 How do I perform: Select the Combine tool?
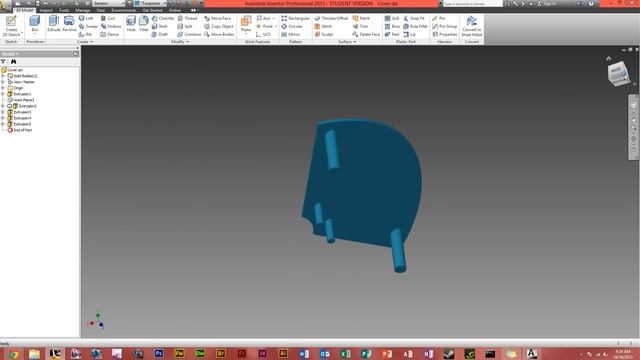[x=189, y=34]
